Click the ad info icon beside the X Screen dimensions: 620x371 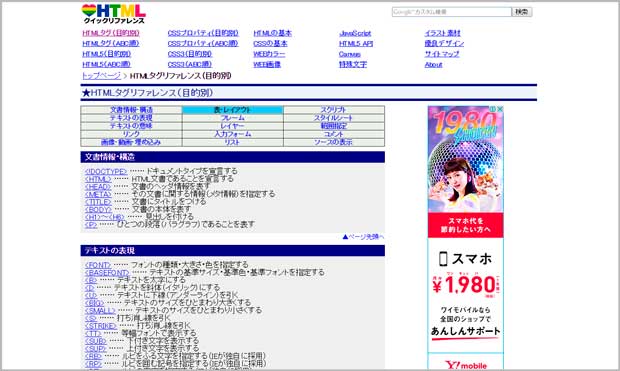493,109
